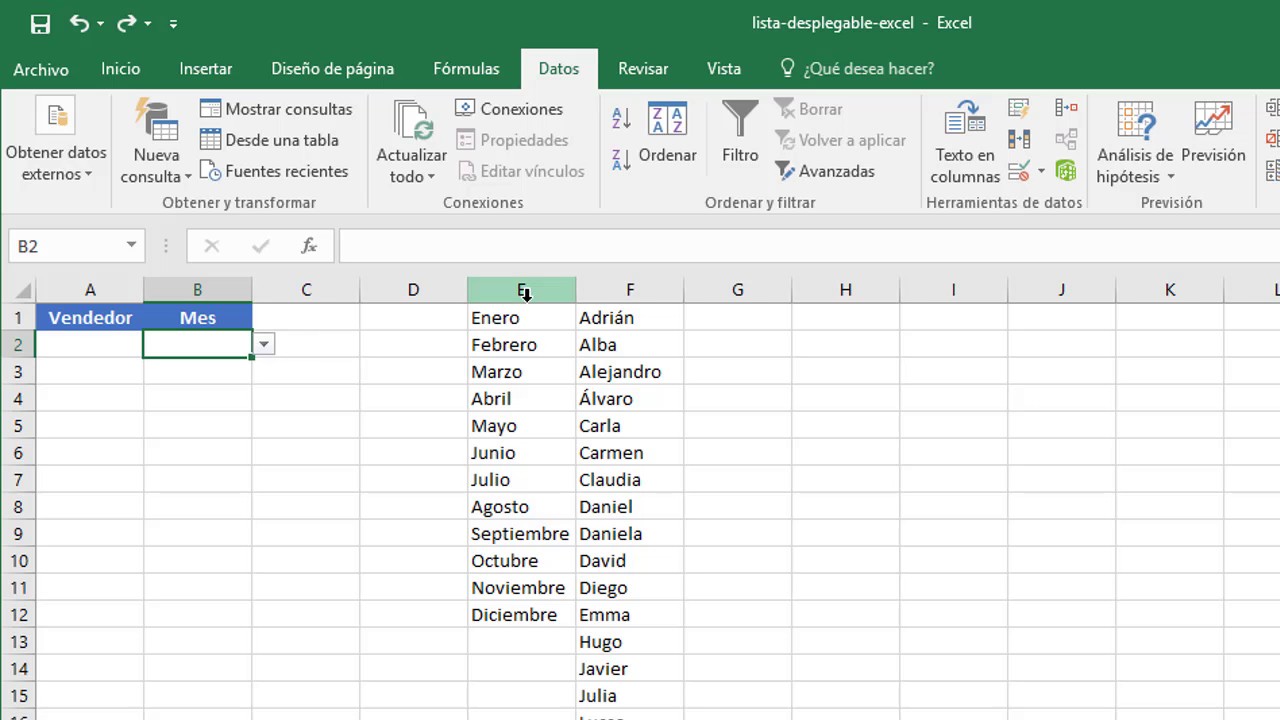1280x720 pixels.
Task: Click the Insert function fx icon
Action: point(309,246)
